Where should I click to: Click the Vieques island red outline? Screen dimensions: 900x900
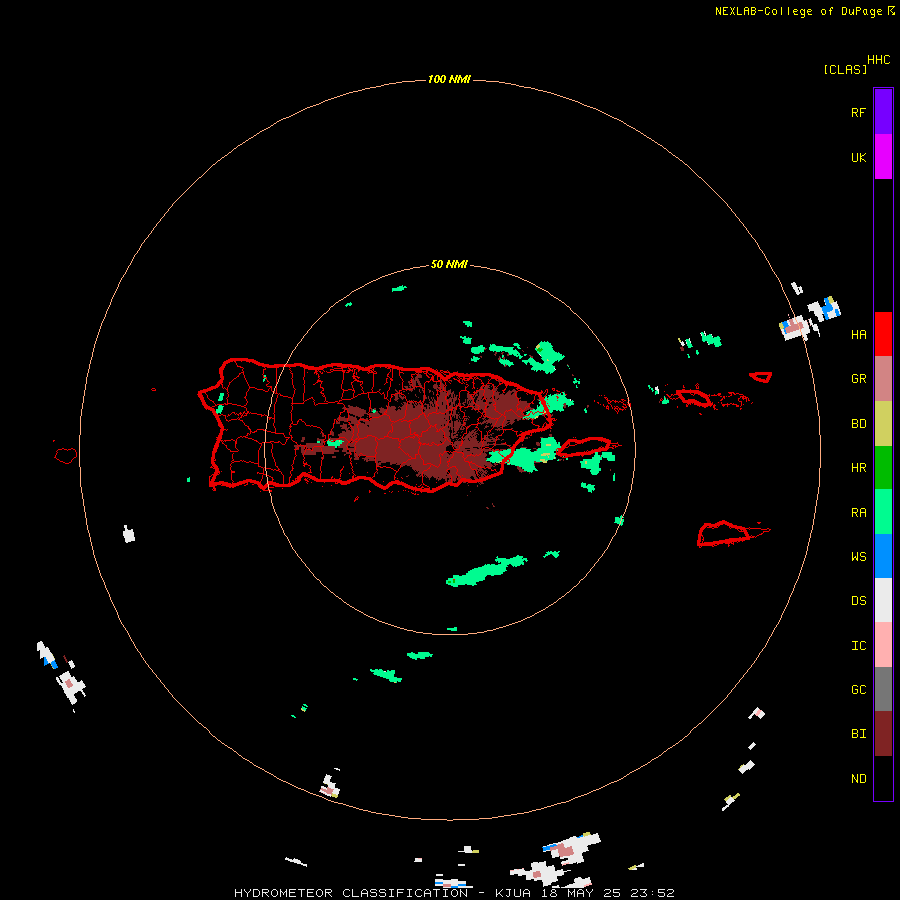click(584, 448)
